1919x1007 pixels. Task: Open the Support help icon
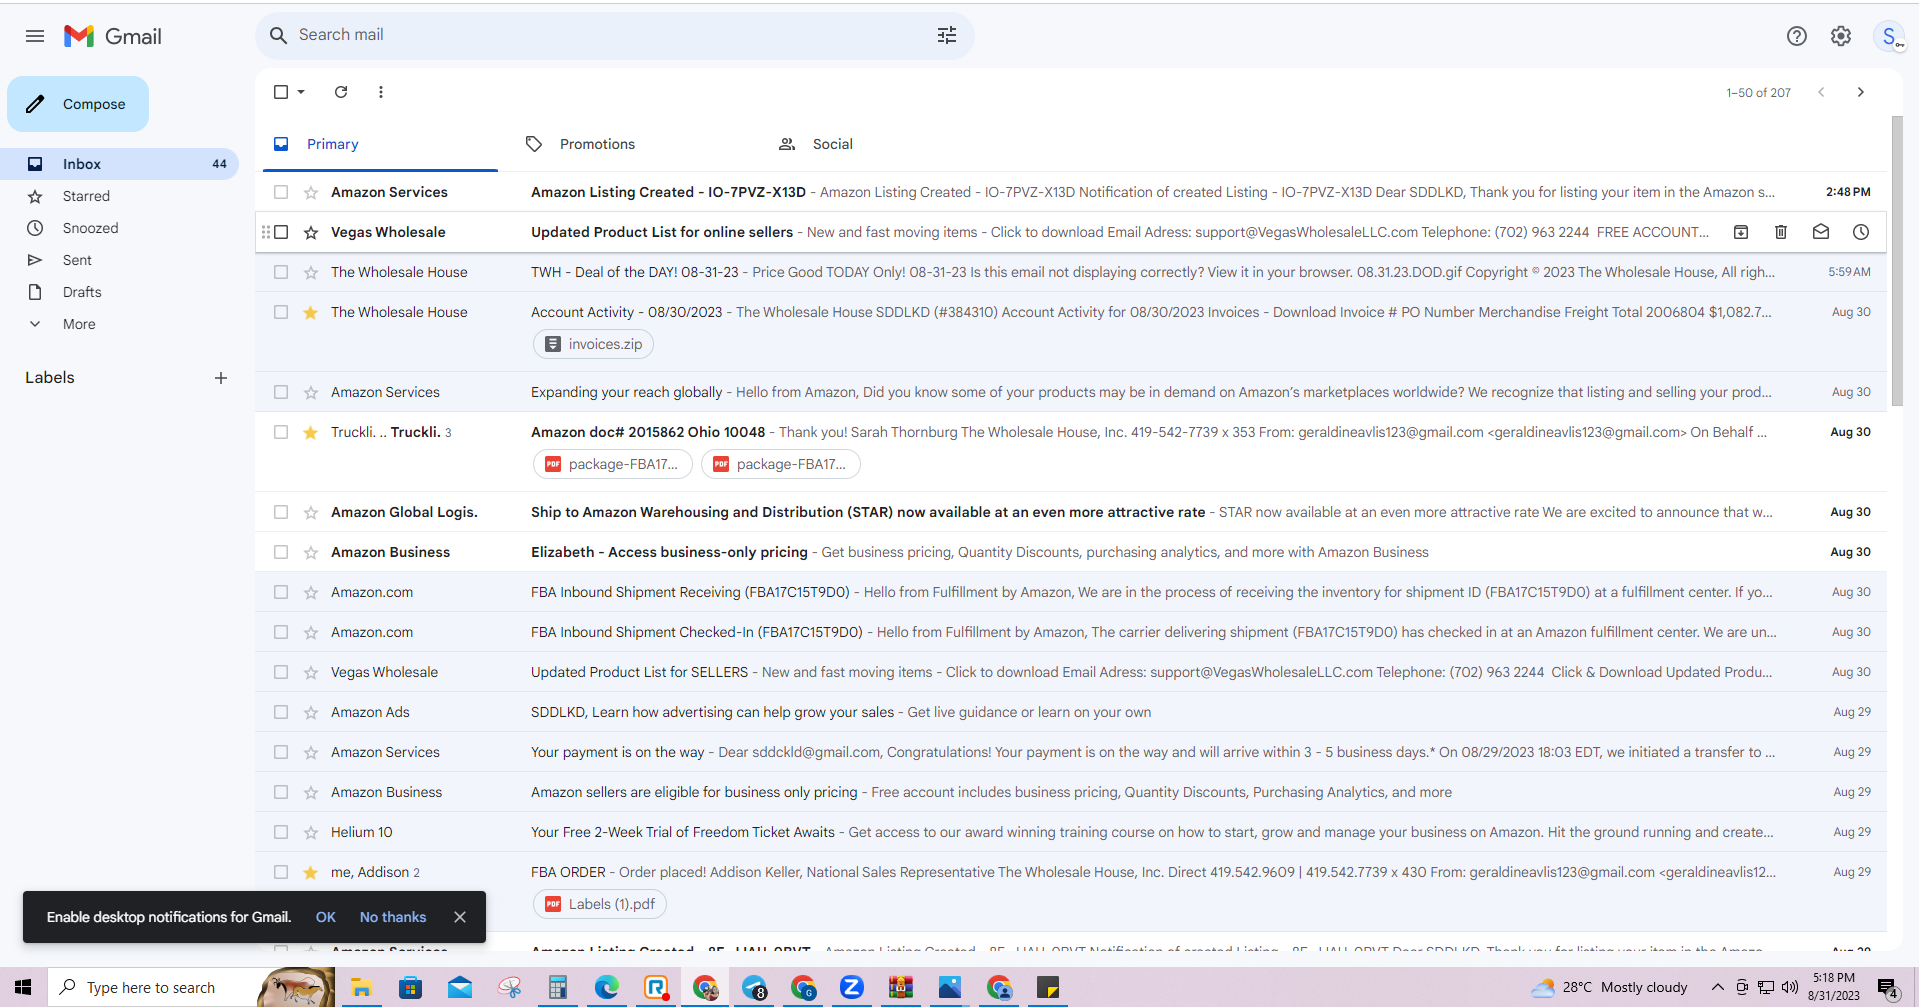click(1796, 36)
